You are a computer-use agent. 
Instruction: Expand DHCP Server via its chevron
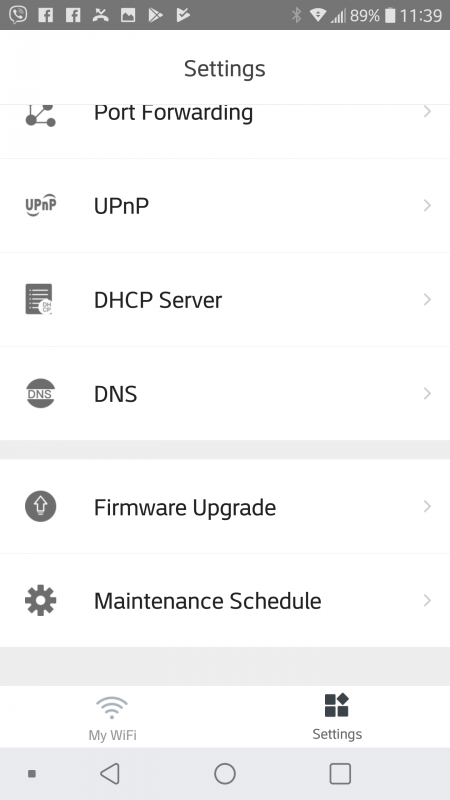427,299
